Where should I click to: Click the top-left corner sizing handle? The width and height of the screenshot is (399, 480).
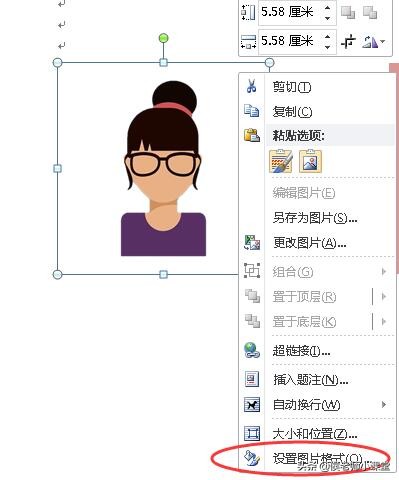coord(58,62)
